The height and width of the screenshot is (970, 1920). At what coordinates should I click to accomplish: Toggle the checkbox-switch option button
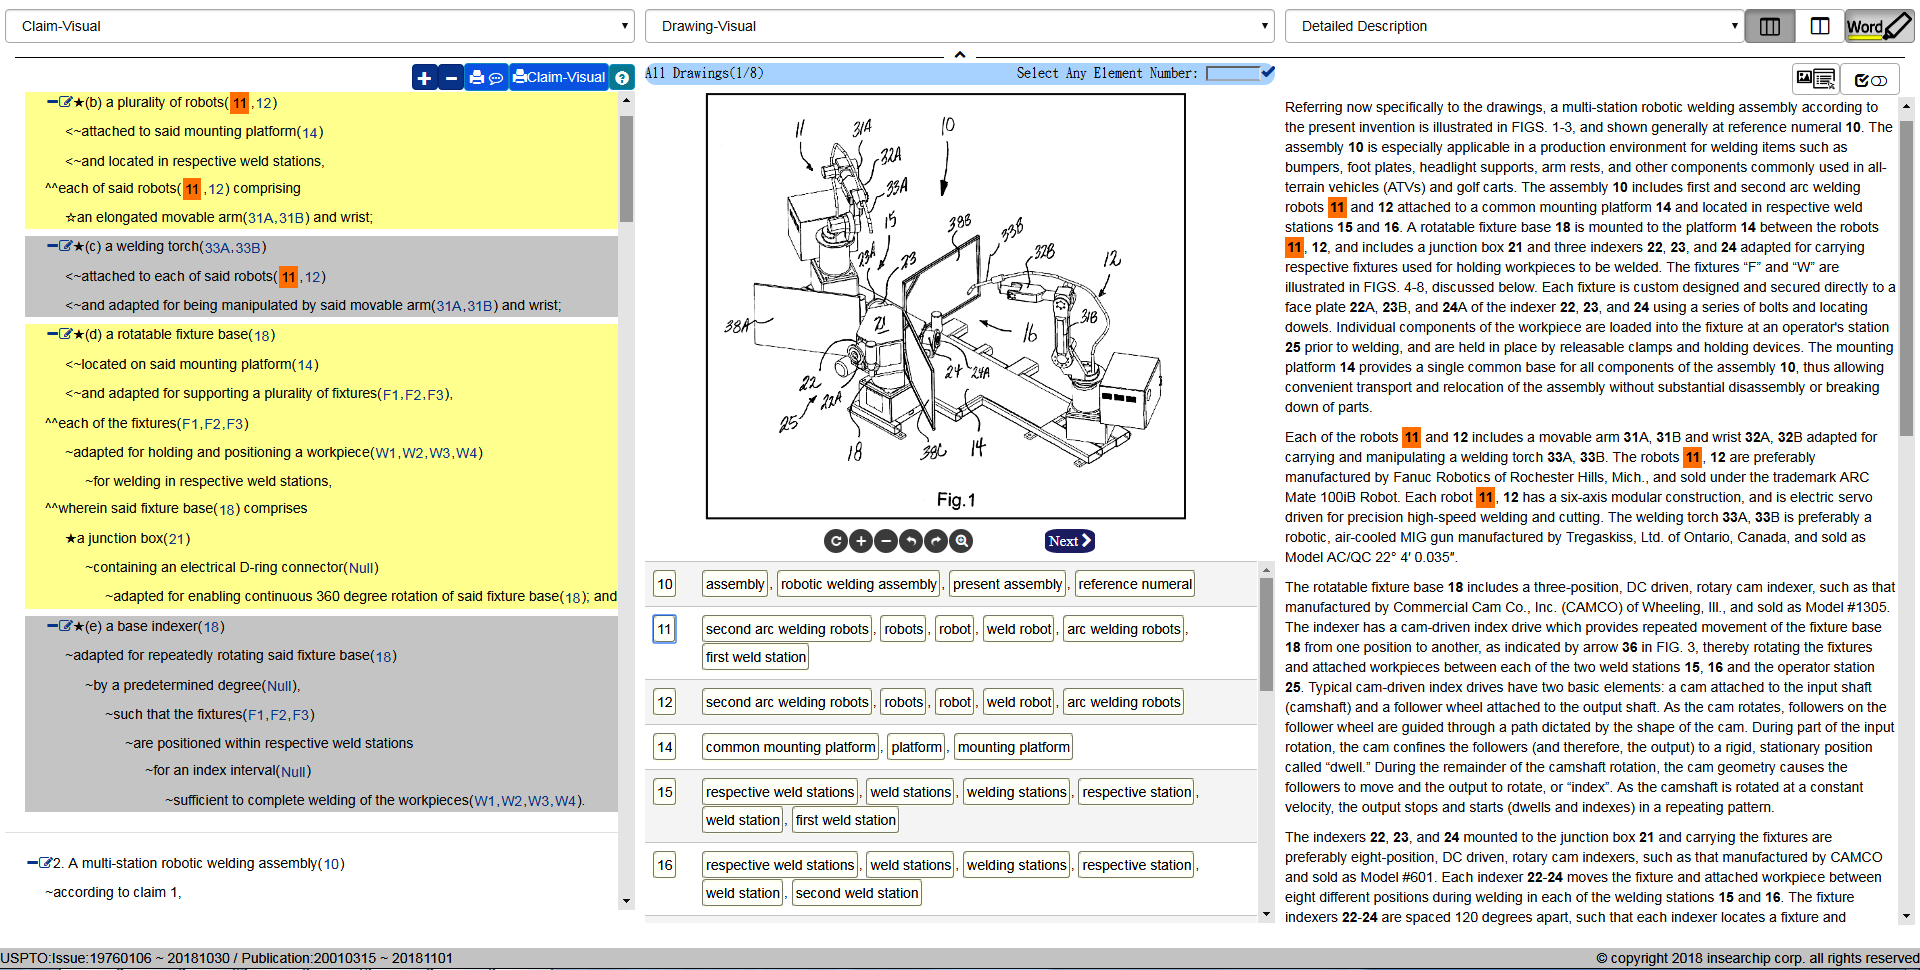[x=1870, y=79]
